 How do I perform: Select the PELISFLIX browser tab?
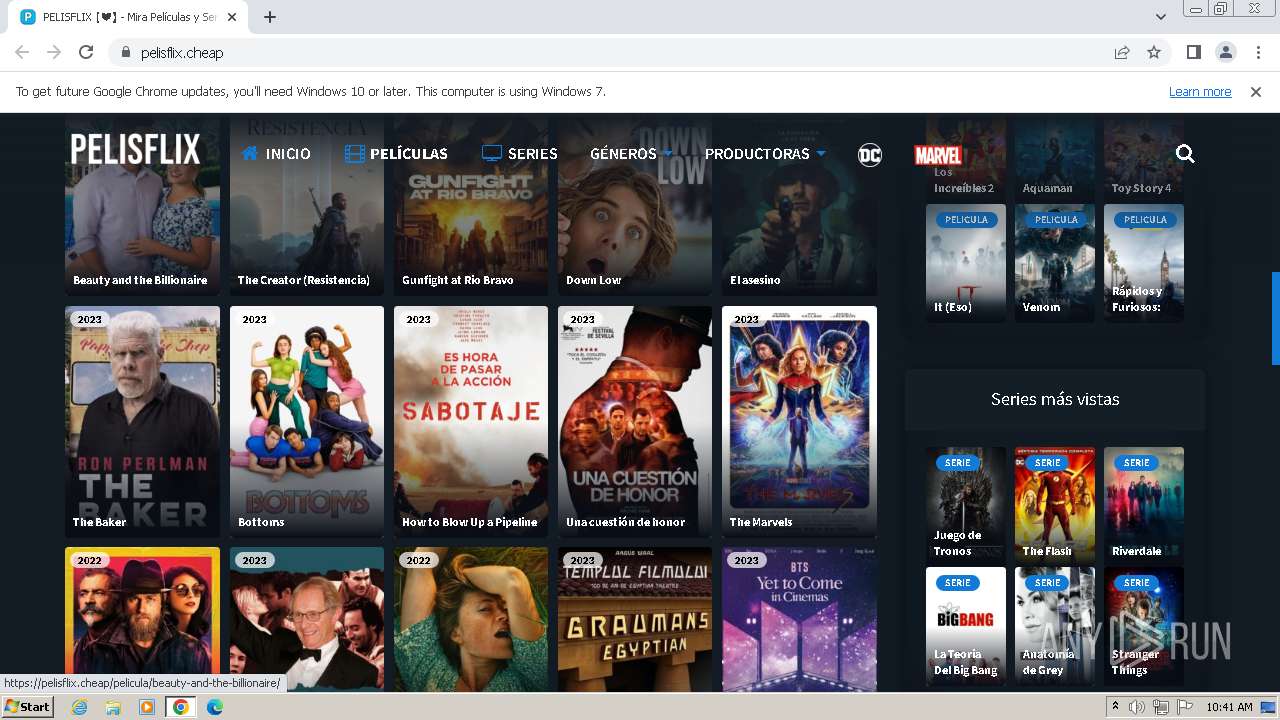[x=130, y=17]
